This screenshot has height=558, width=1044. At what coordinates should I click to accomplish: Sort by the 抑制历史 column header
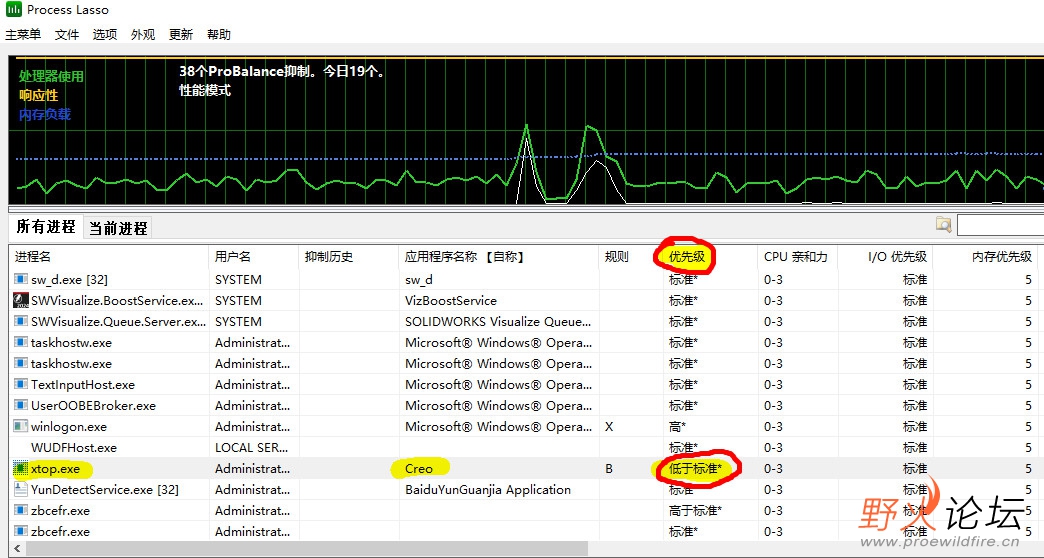click(349, 256)
